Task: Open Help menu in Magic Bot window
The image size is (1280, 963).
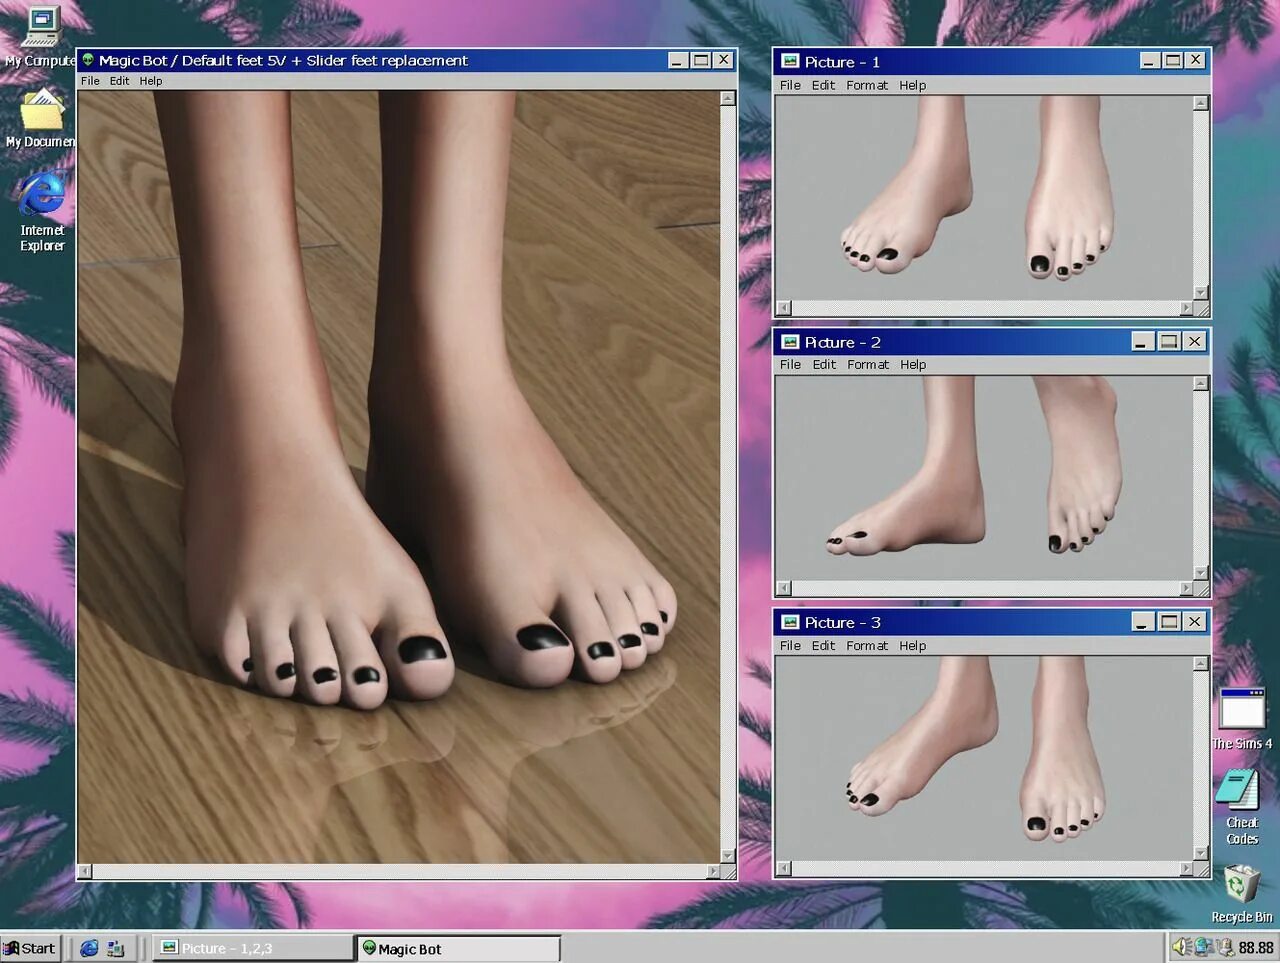Action: 151,81
